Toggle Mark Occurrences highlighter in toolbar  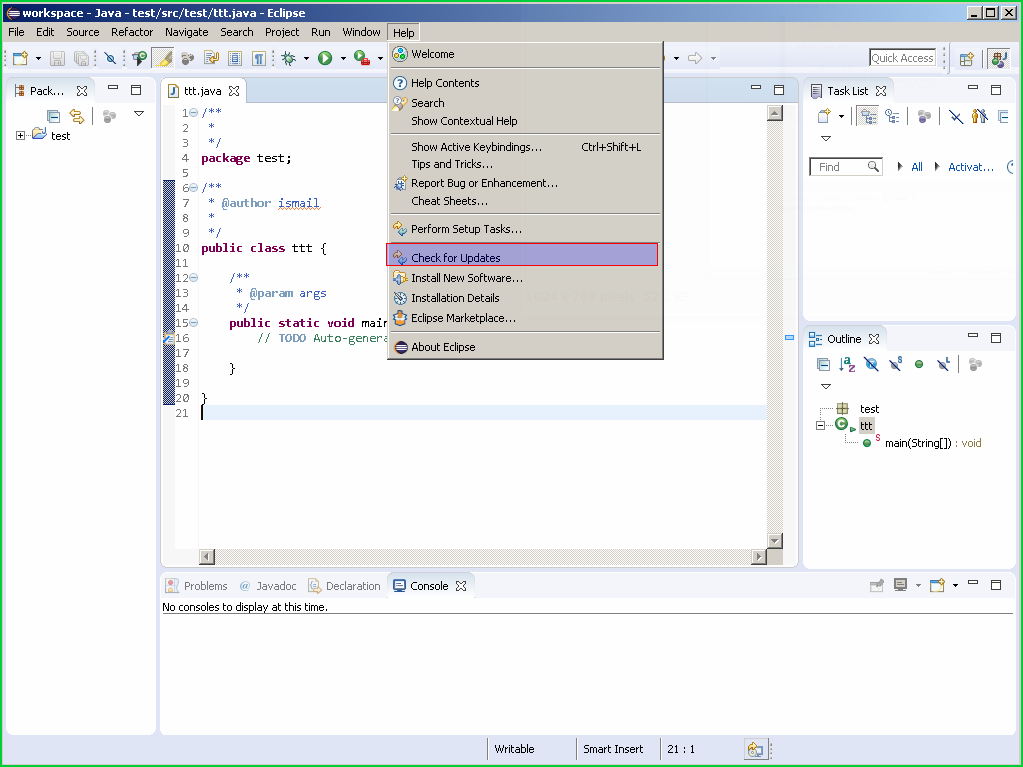coord(162,58)
